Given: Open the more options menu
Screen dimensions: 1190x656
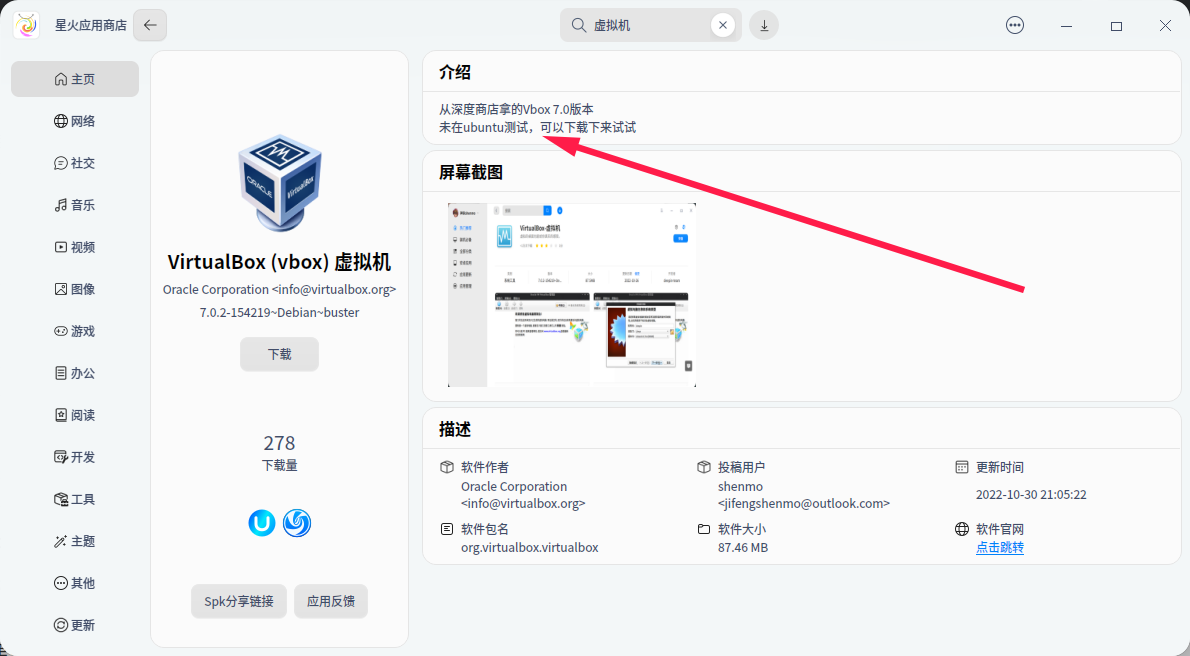Looking at the screenshot, I should [1015, 25].
